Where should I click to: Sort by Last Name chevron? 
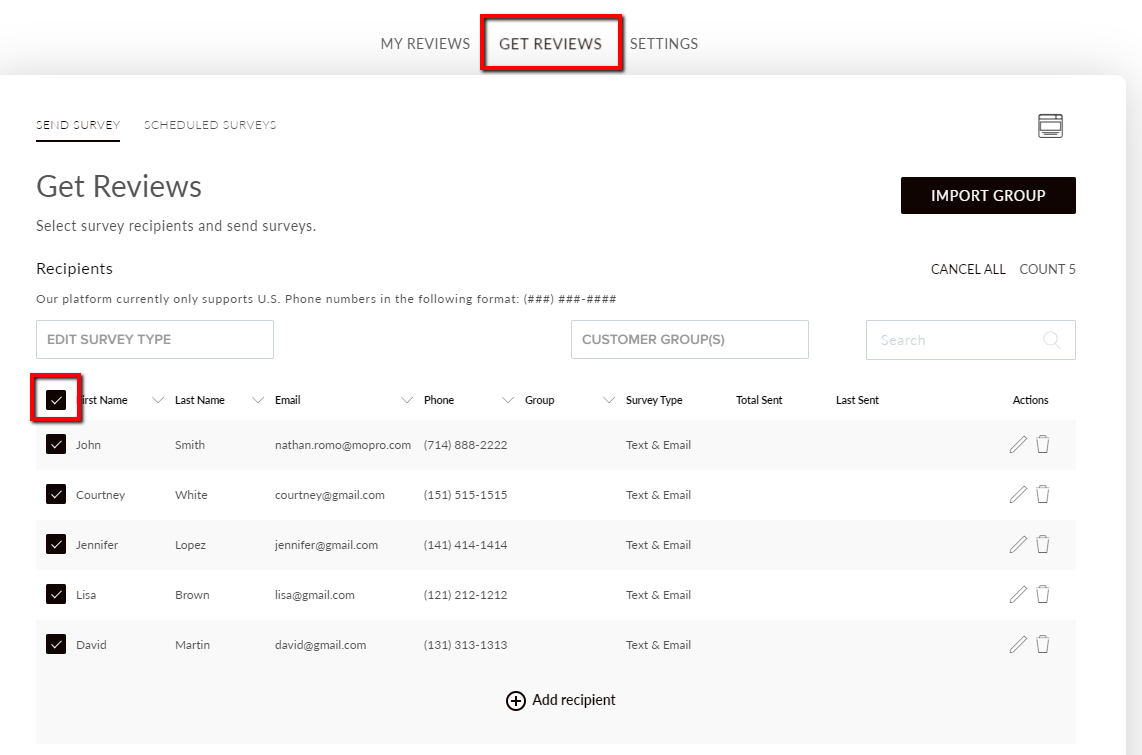click(x=257, y=400)
